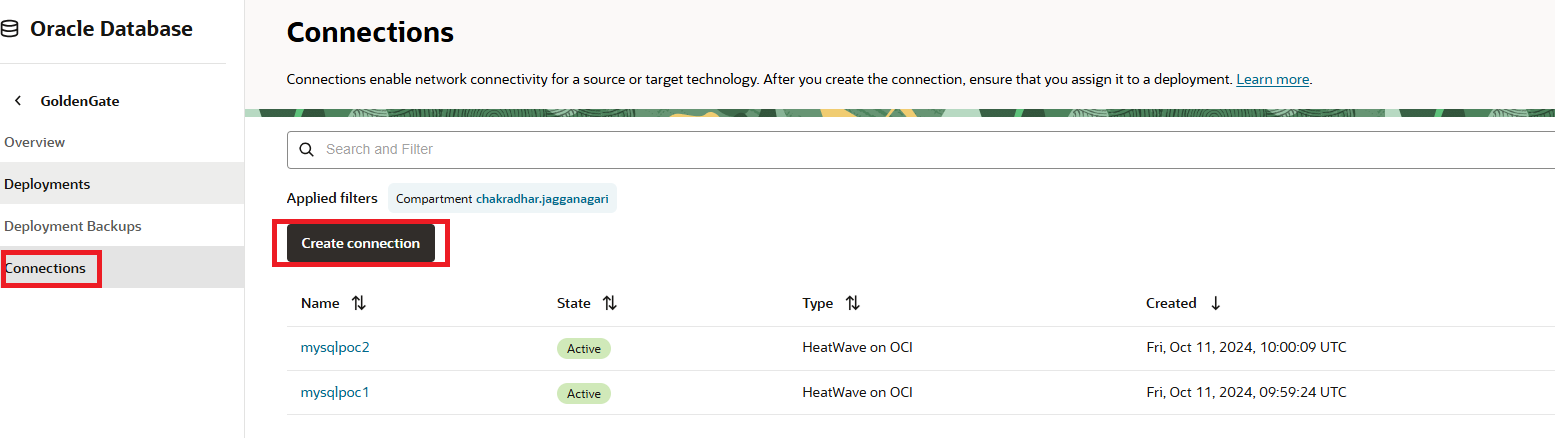Open the Learn more link
The height and width of the screenshot is (438, 1555).
coord(1272,79)
